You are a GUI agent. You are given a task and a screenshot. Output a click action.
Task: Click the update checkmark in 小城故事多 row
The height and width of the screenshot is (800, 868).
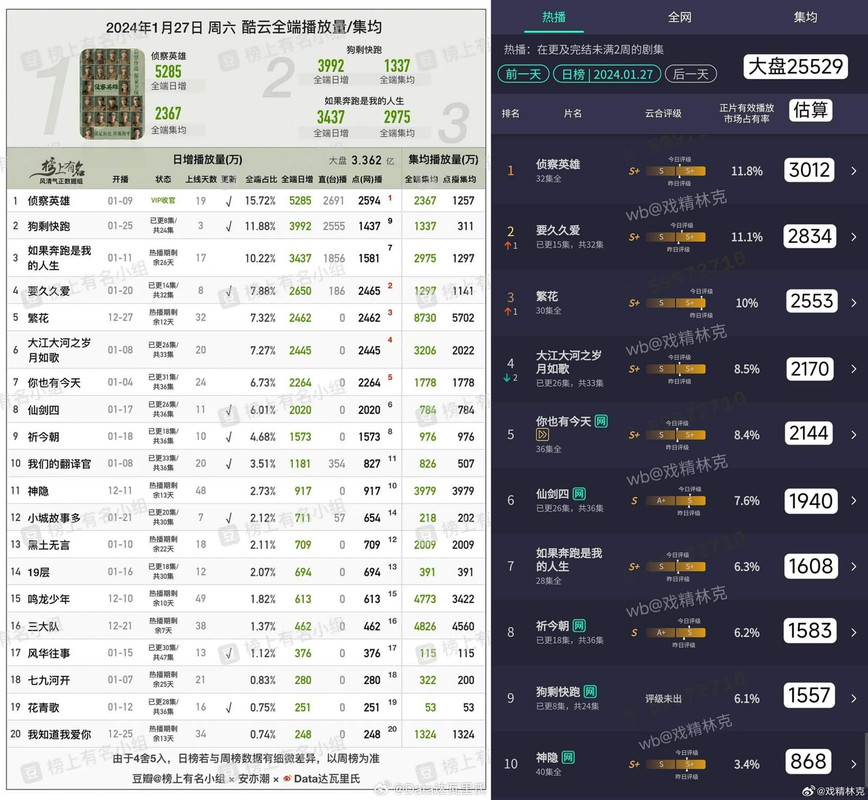coord(229,519)
